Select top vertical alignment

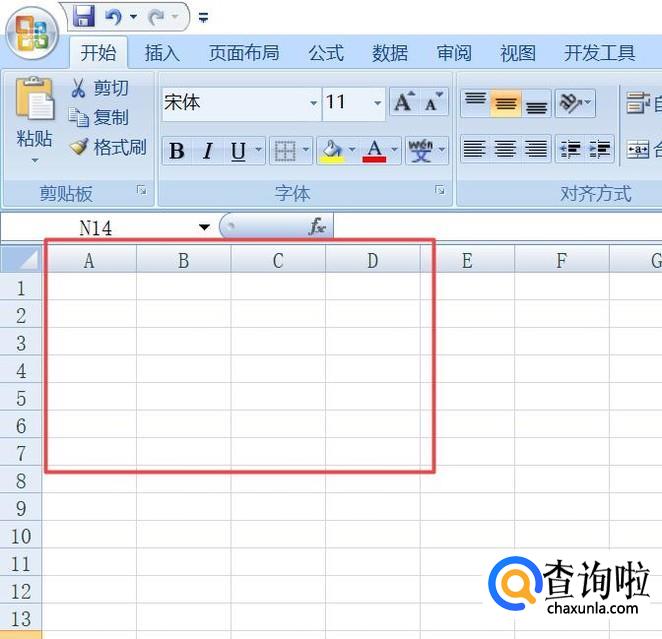click(x=475, y=103)
